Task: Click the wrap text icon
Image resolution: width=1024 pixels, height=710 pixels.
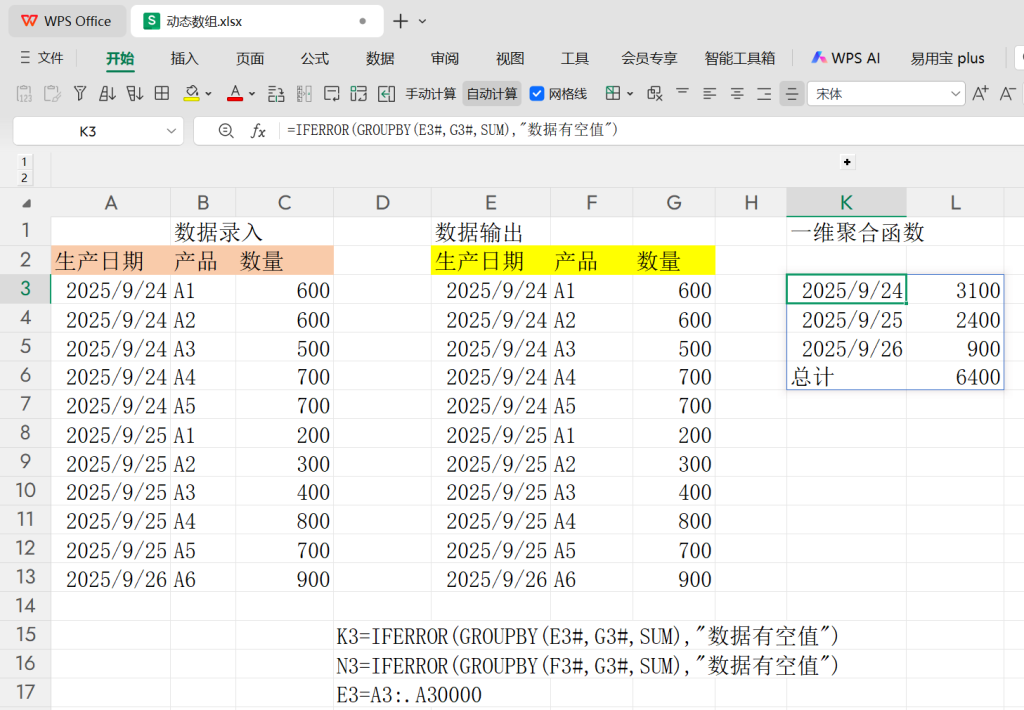Action: click(332, 94)
